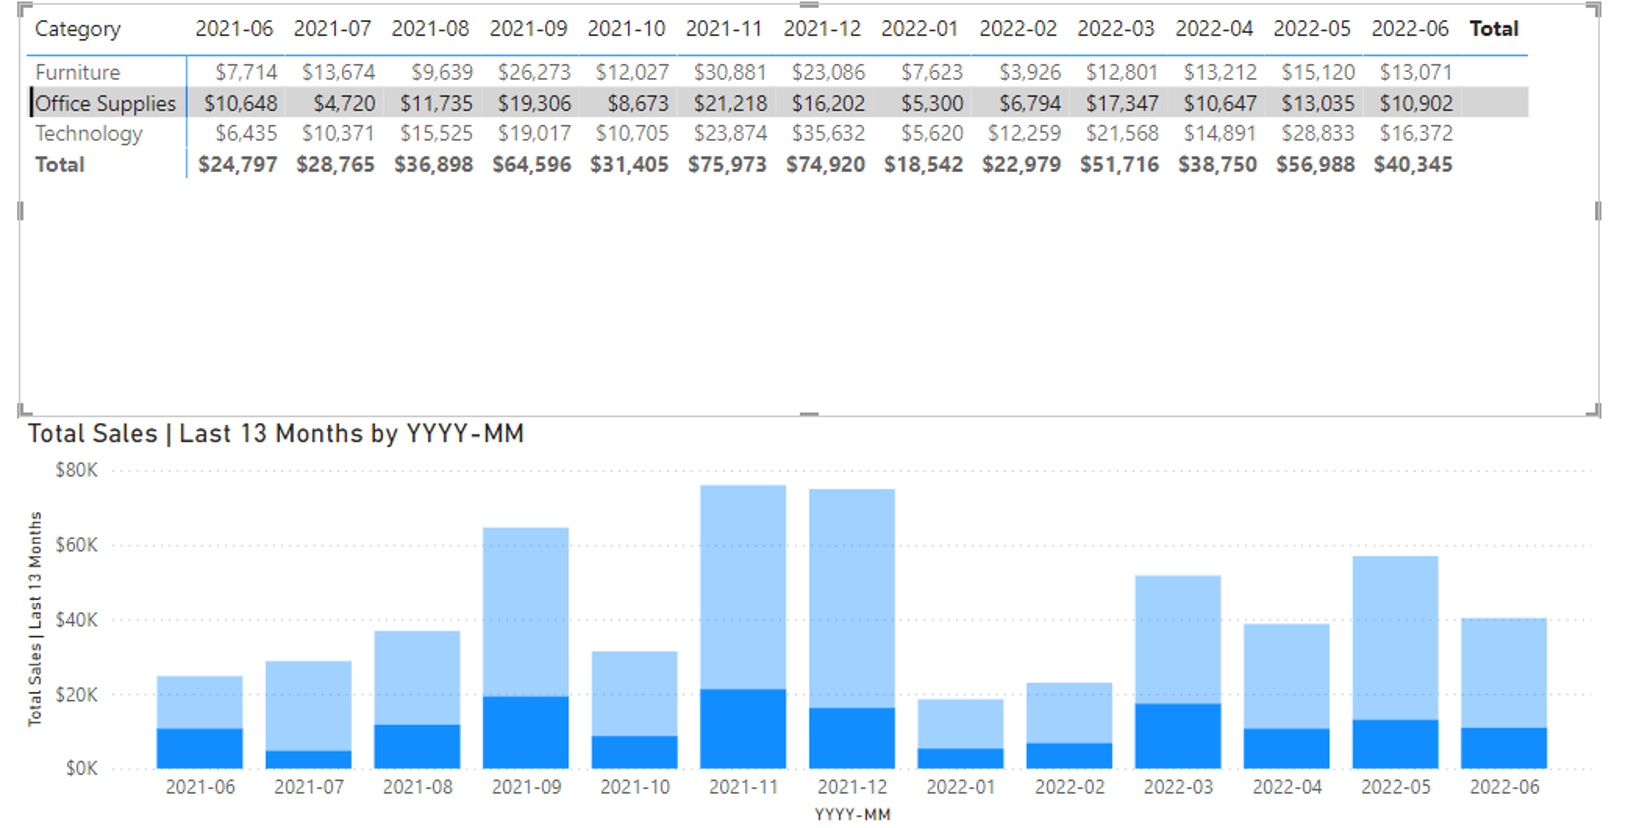Click Furniture value $30,881
The height and width of the screenshot is (828, 1642).
730,72
